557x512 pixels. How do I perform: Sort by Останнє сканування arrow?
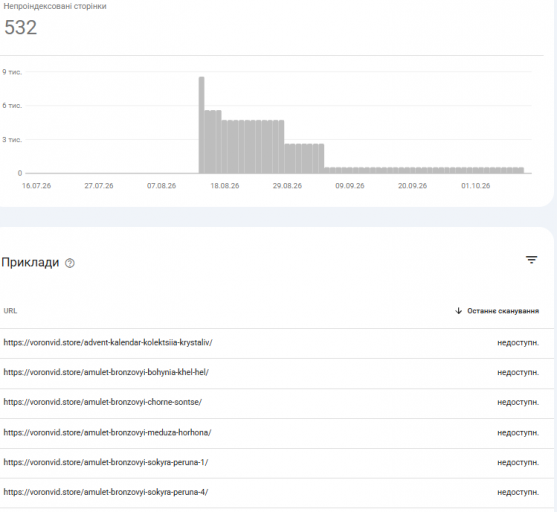(458, 311)
